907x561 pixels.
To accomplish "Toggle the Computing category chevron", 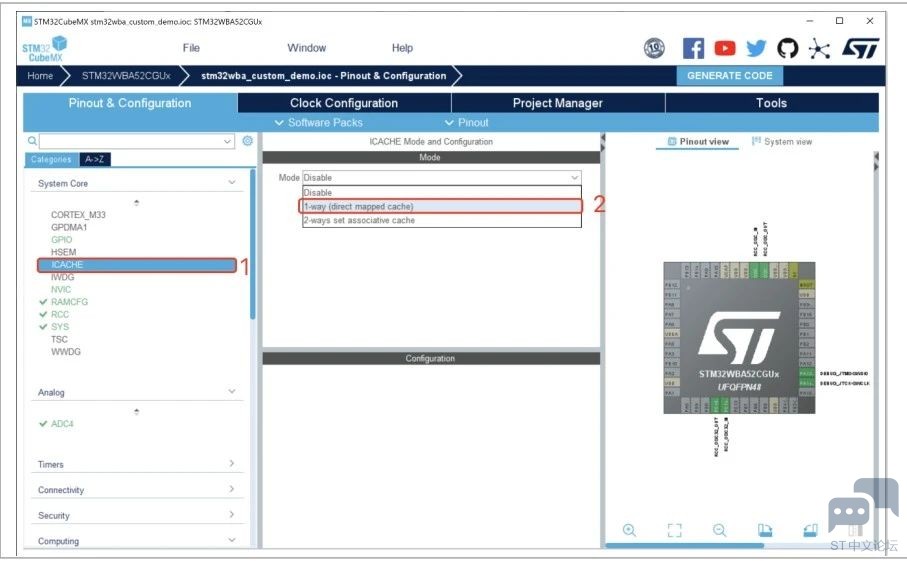I will pyautogui.click(x=231, y=540).
